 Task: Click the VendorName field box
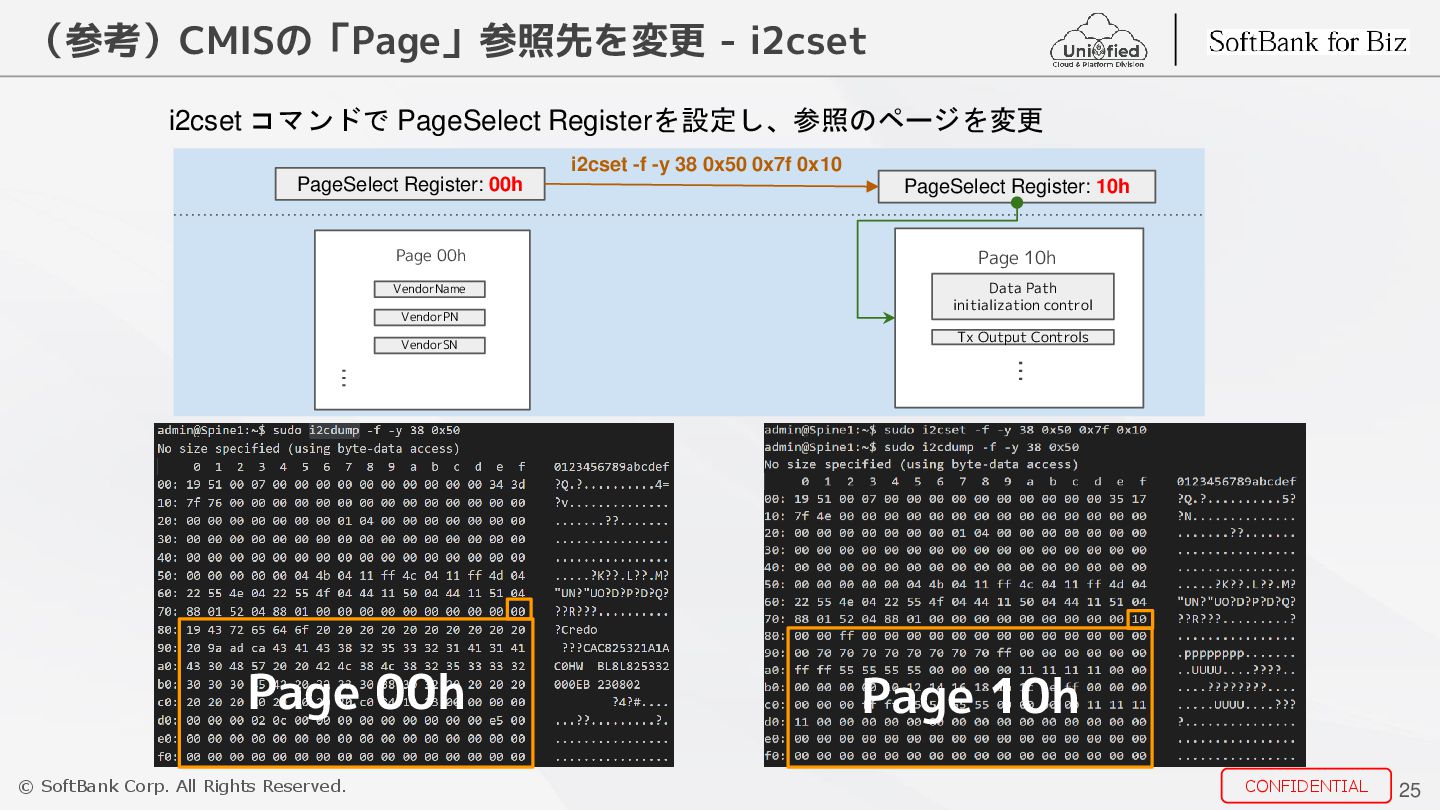(x=429, y=289)
